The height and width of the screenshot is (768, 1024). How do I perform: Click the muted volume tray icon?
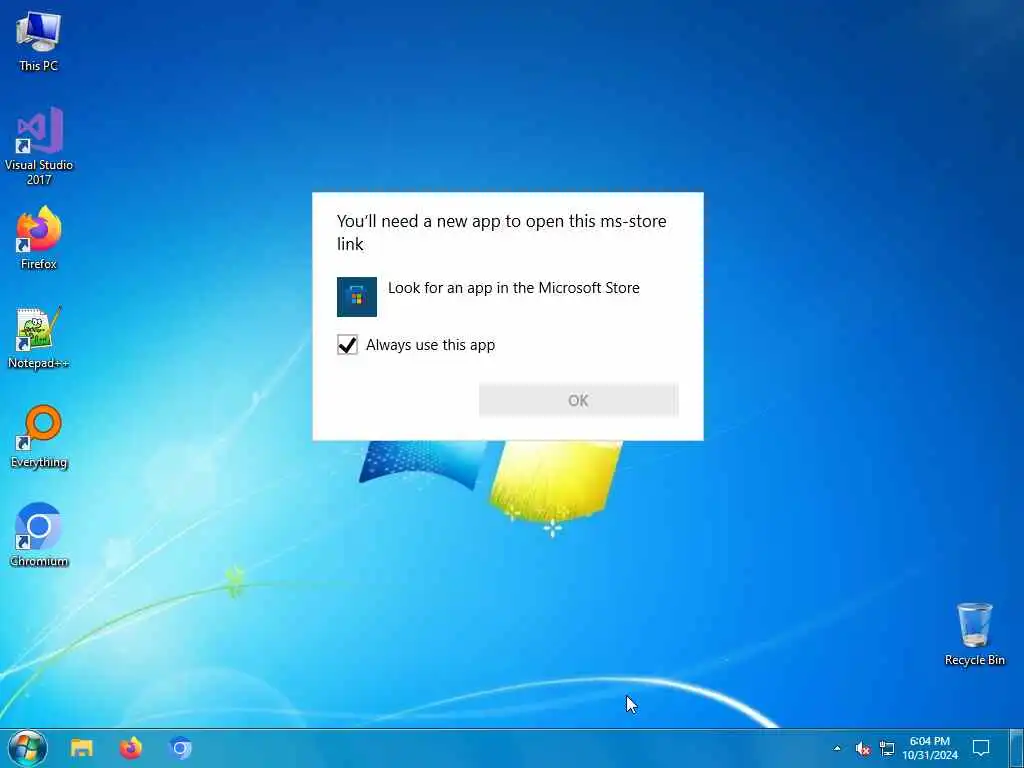click(863, 748)
